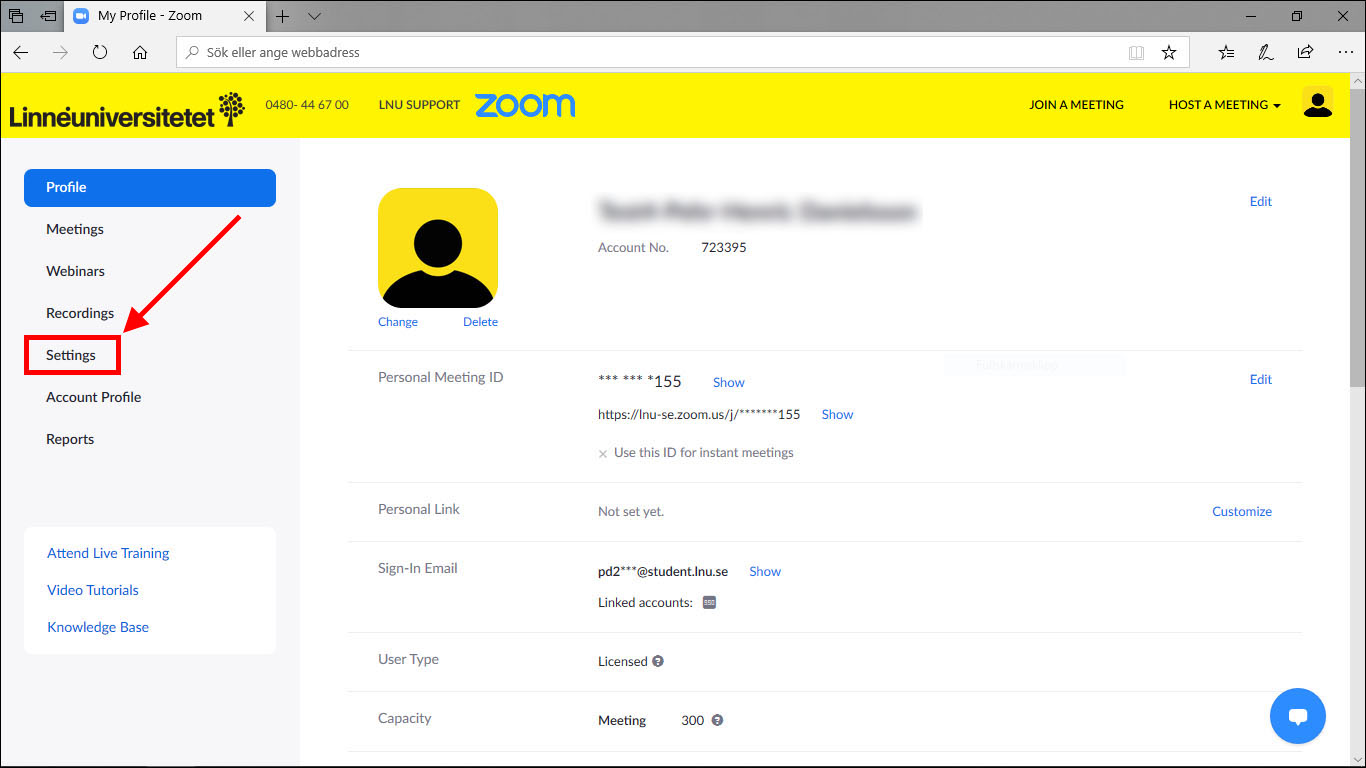This screenshot has height=768, width=1366.
Task: Click Delete under profile picture
Action: (480, 322)
